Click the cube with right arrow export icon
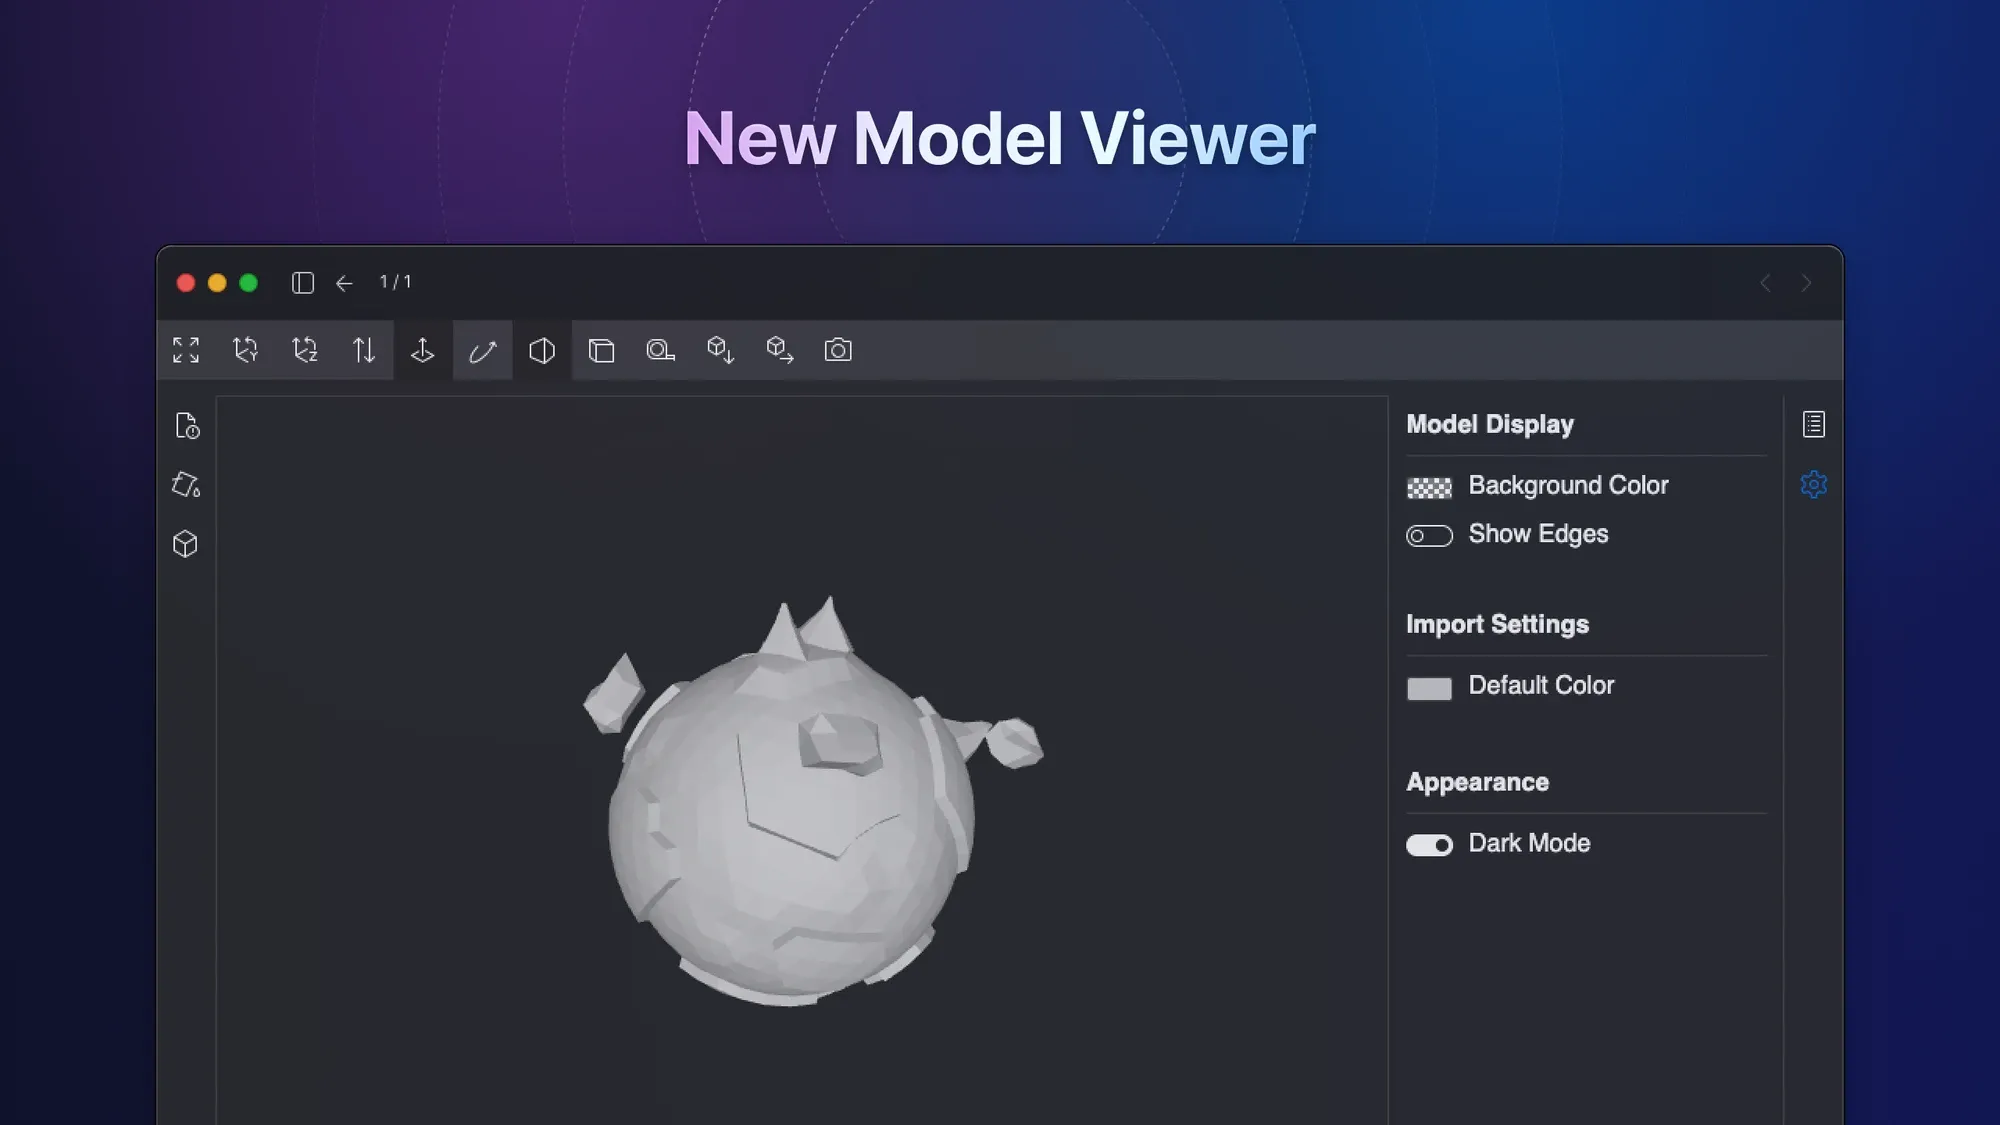The height and width of the screenshot is (1125, 2000). [x=779, y=350]
